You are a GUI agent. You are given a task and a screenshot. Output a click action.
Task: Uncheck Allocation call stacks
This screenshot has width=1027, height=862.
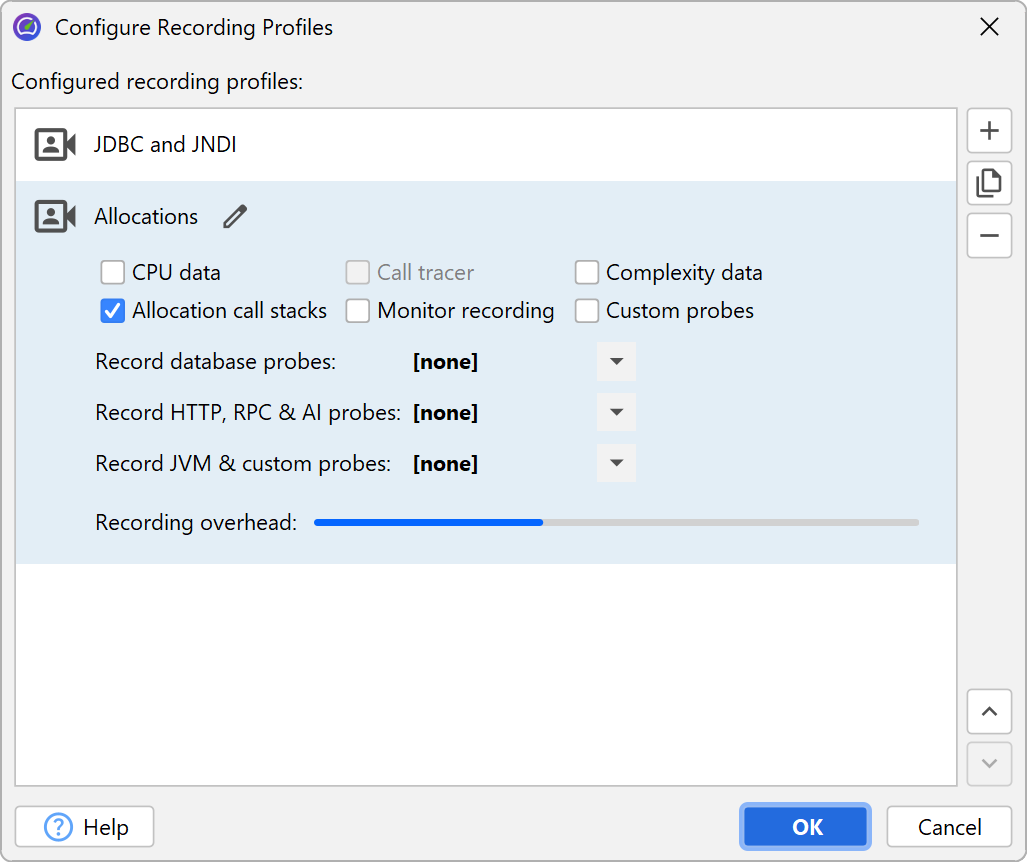click(112, 311)
